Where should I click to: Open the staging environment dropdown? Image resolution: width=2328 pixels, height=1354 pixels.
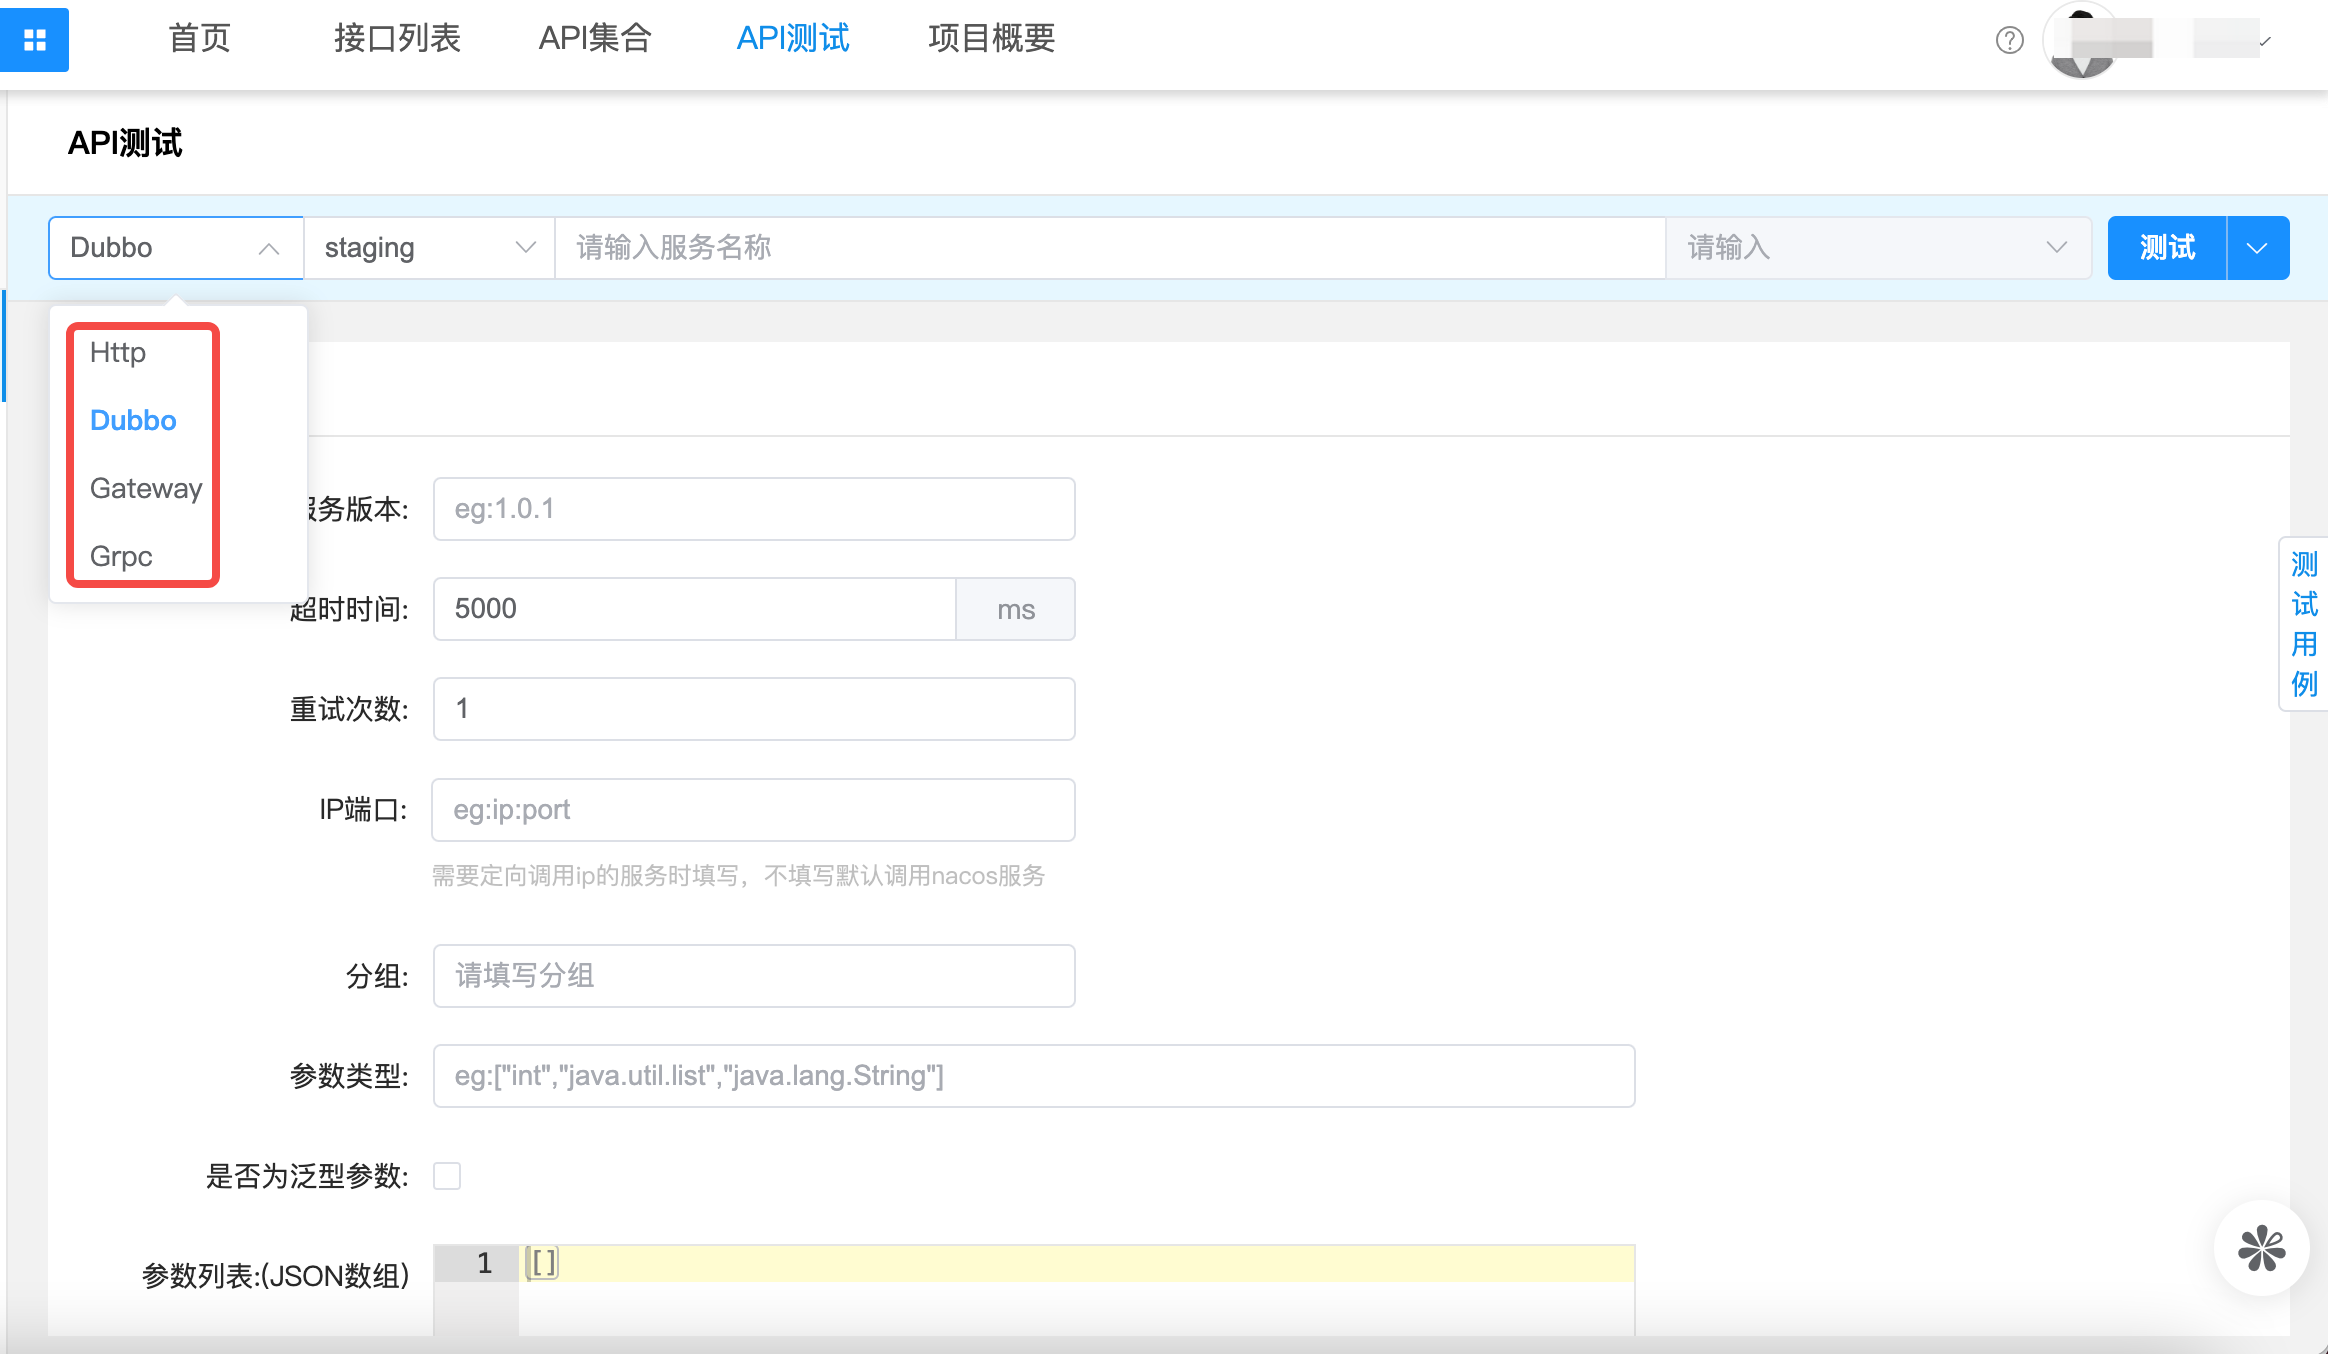429,248
